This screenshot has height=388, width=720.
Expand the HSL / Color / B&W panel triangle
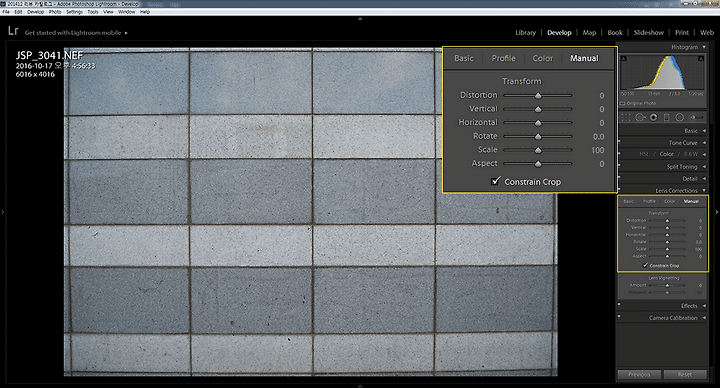(x=704, y=154)
